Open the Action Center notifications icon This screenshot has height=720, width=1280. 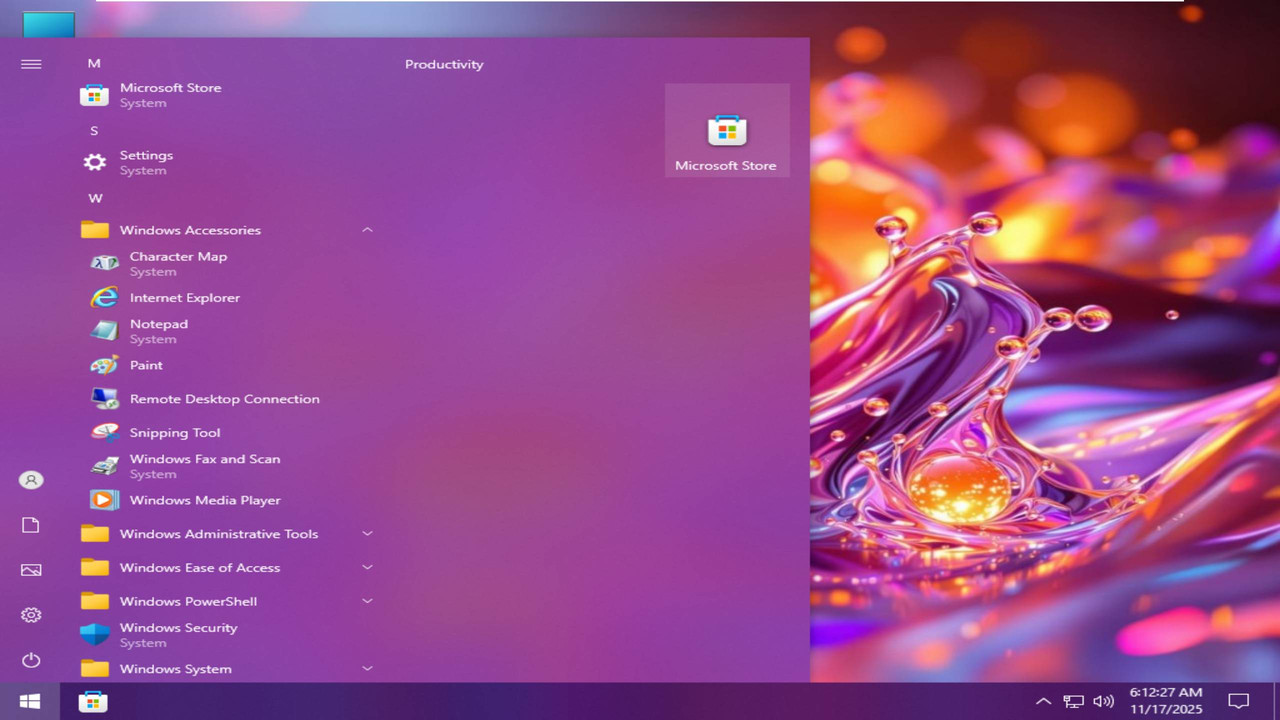pos(1239,701)
